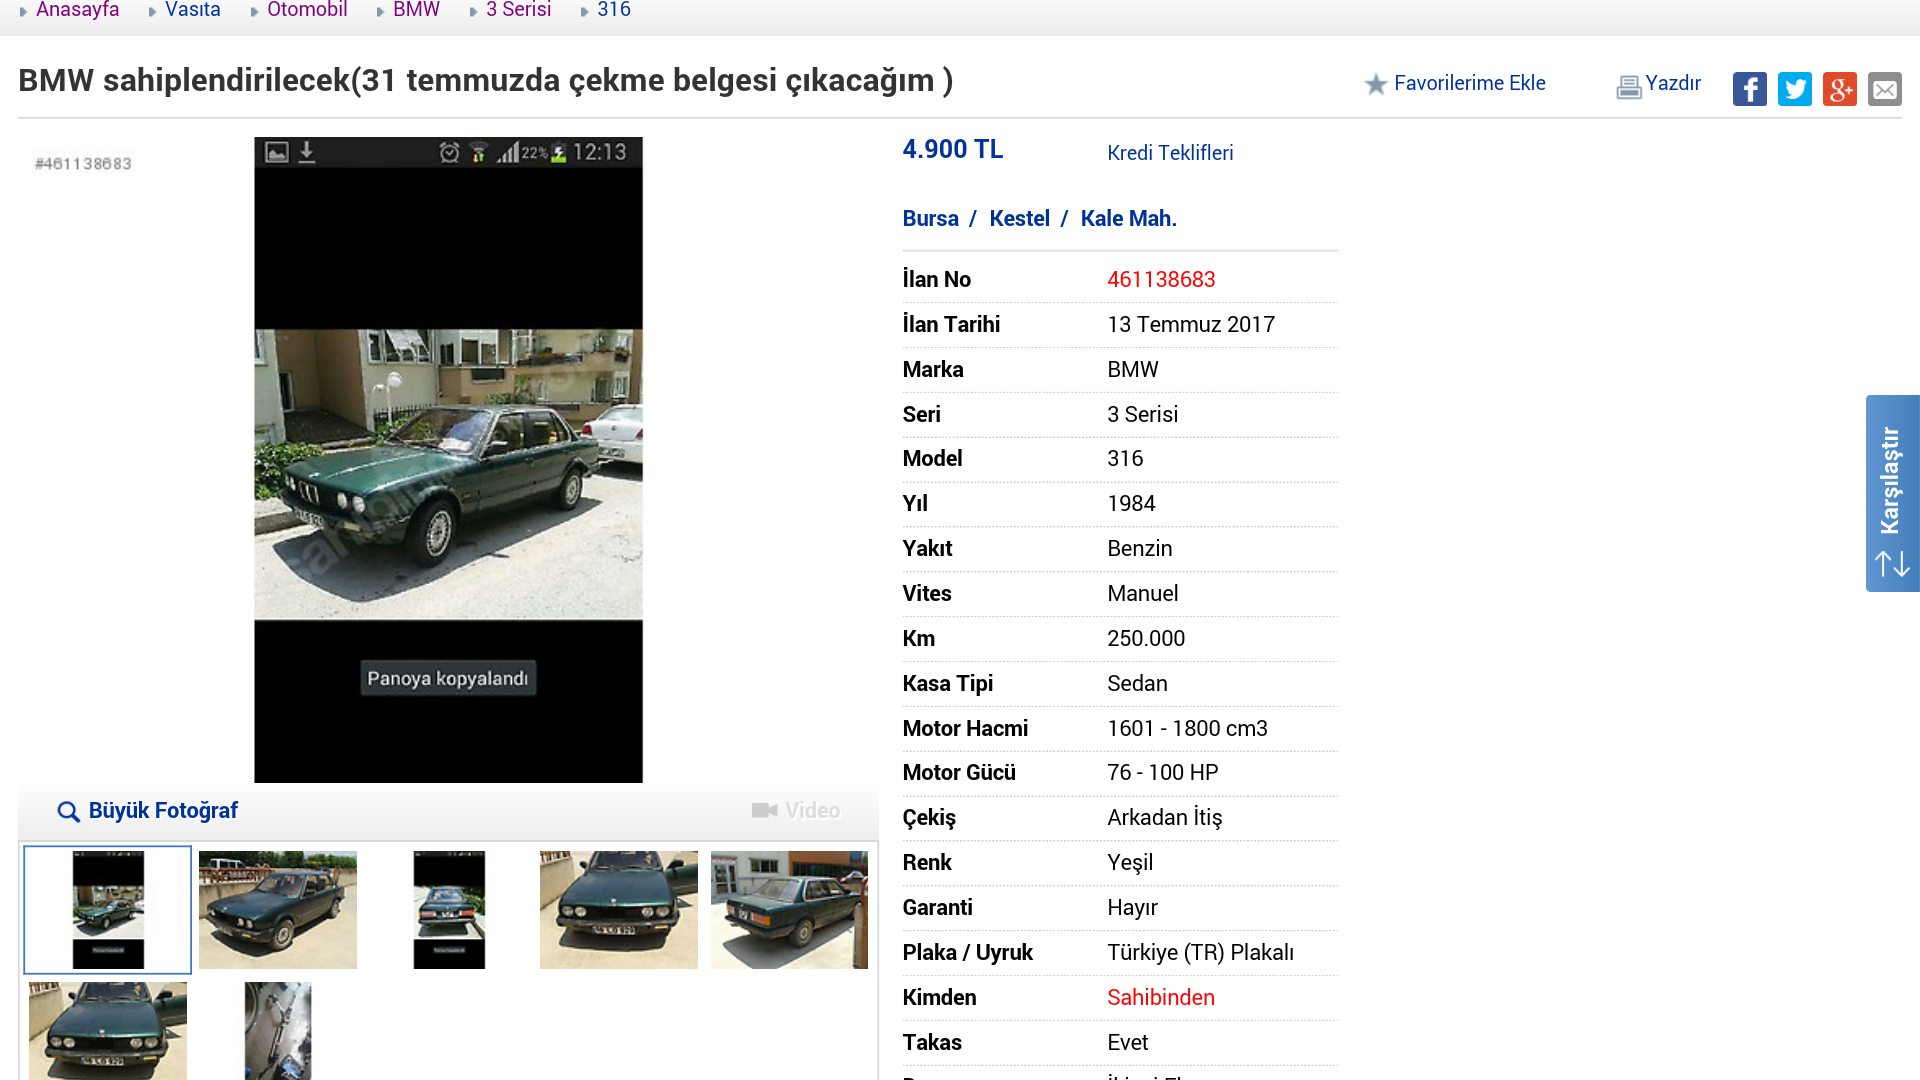Select fourth thumbnail showing front grille close-up

(x=619, y=910)
